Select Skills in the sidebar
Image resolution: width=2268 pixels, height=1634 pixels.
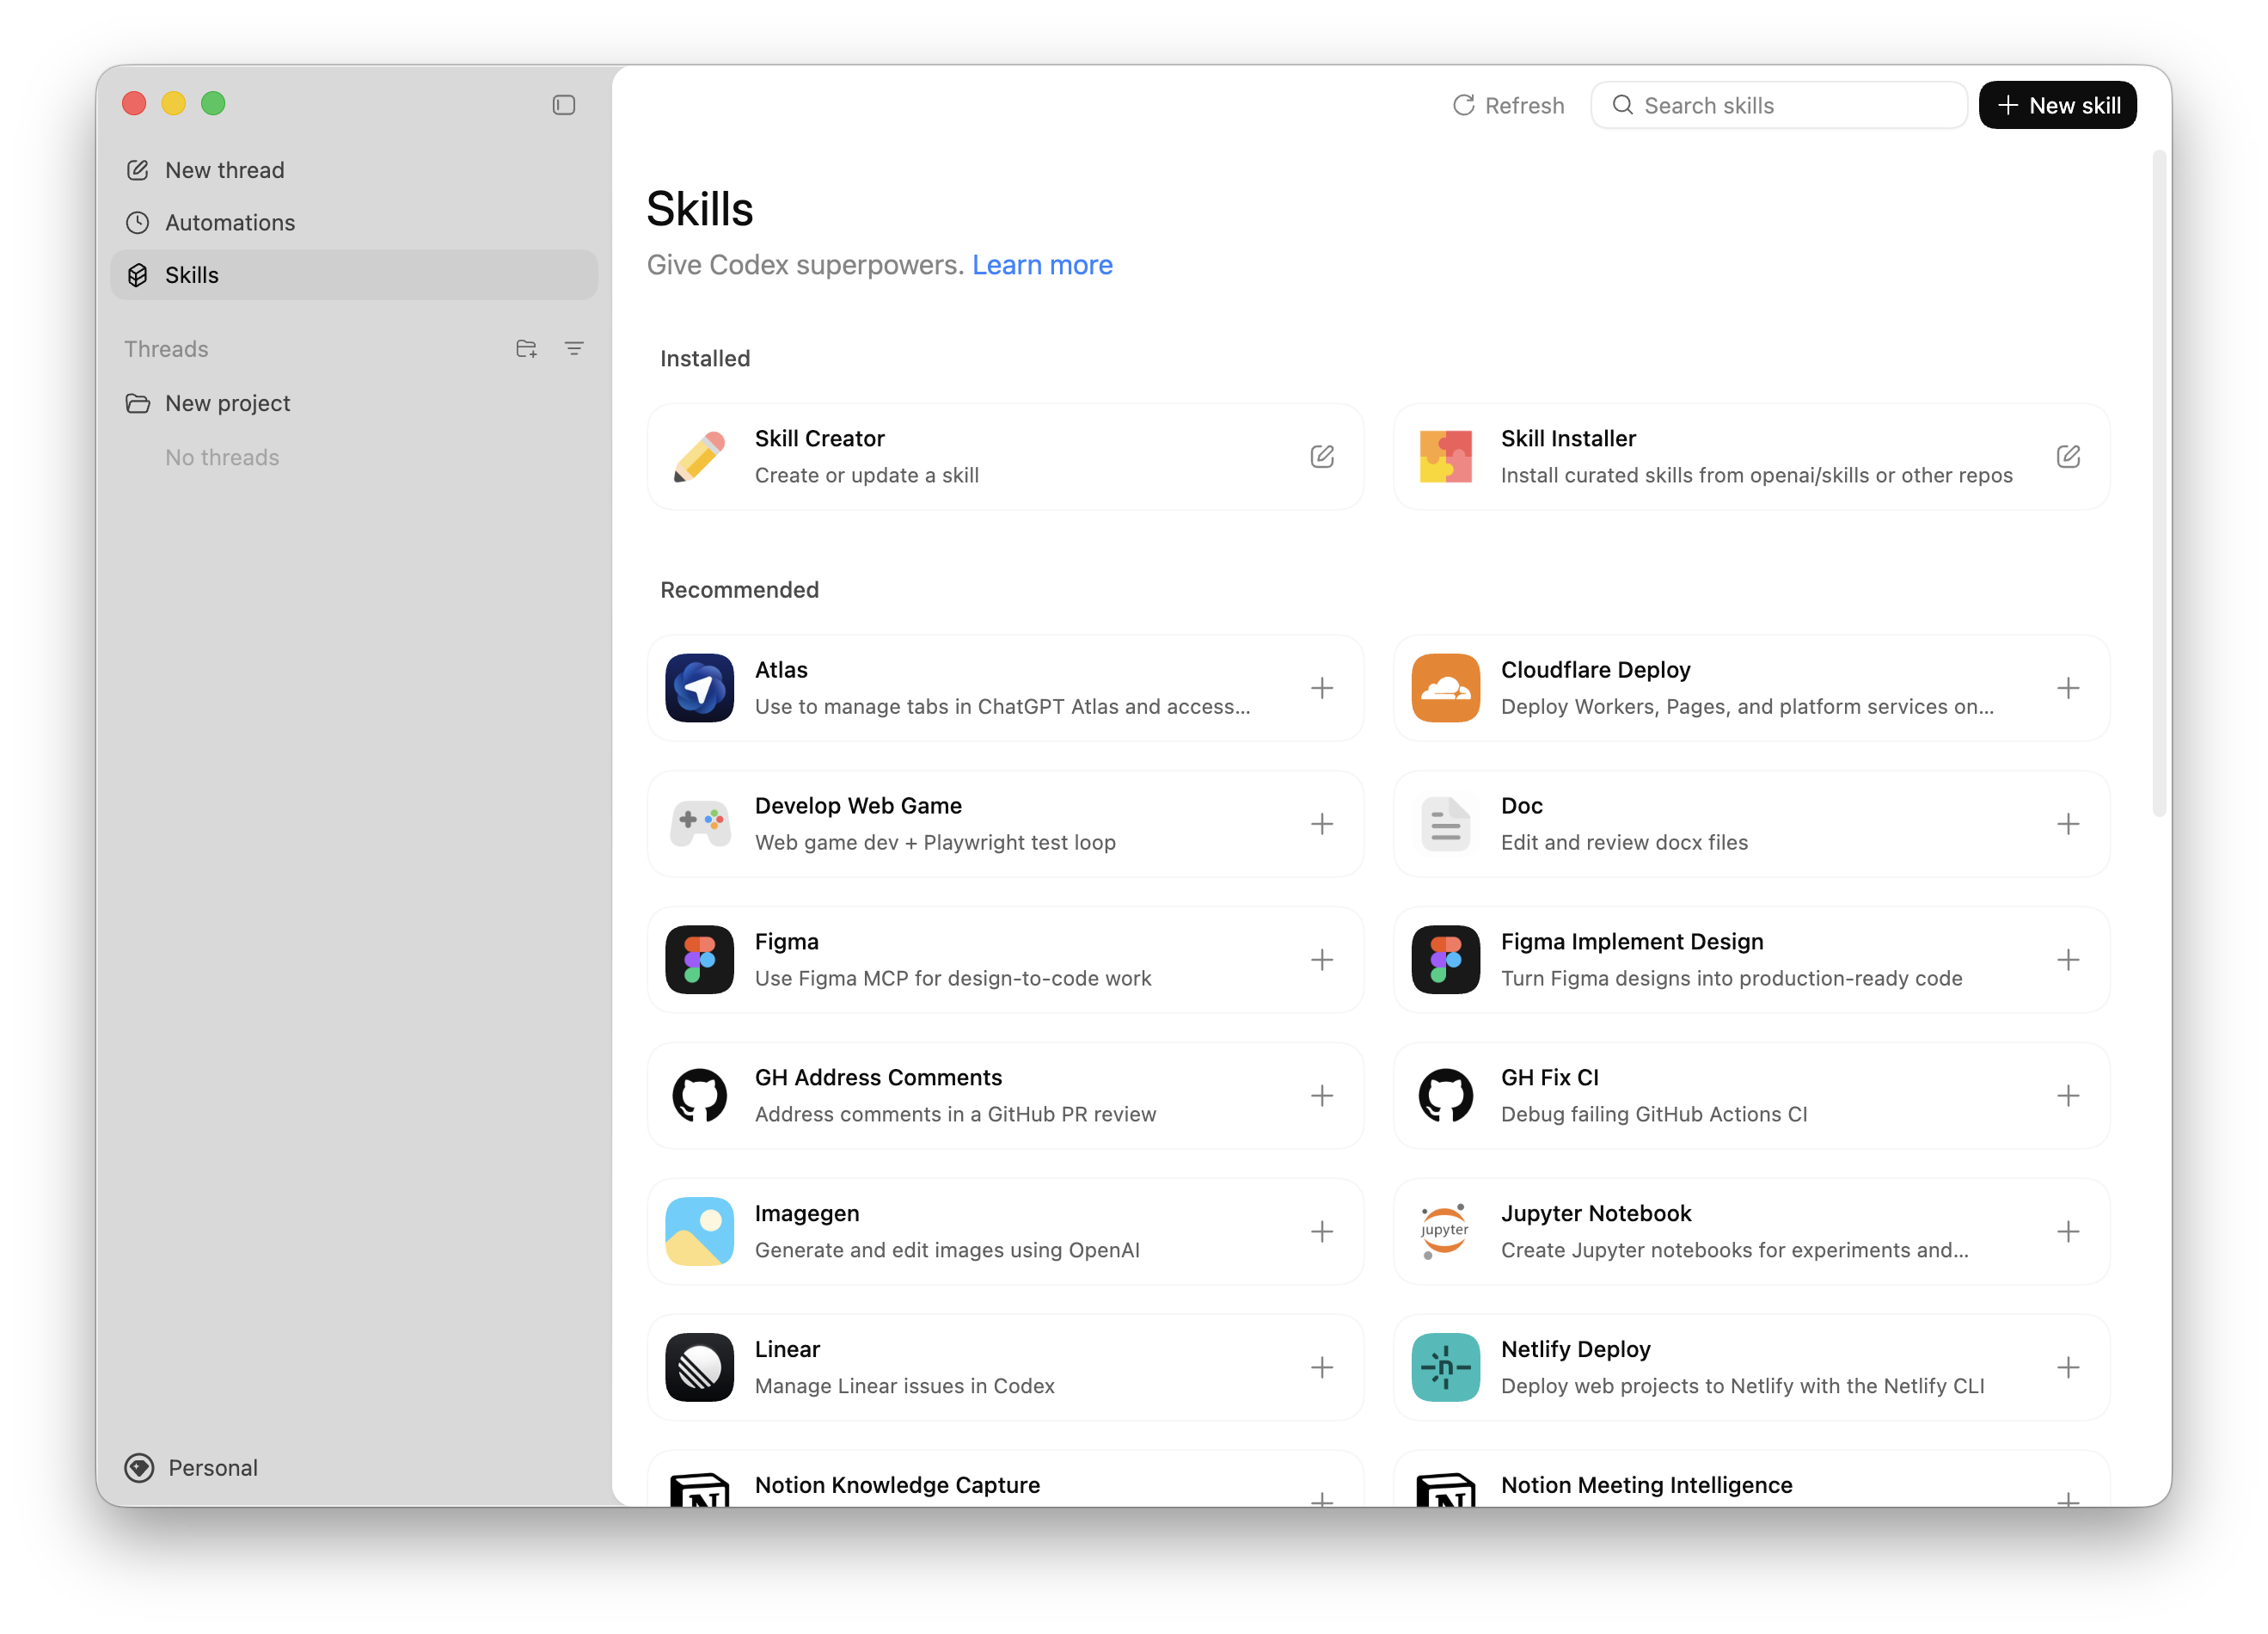click(x=192, y=275)
